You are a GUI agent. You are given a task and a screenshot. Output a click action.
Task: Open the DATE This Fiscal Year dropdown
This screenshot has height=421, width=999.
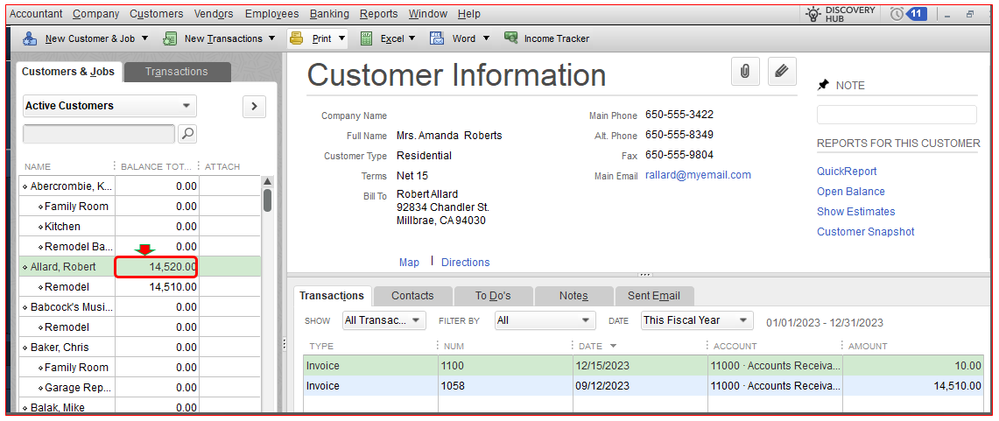pos(697,320)
